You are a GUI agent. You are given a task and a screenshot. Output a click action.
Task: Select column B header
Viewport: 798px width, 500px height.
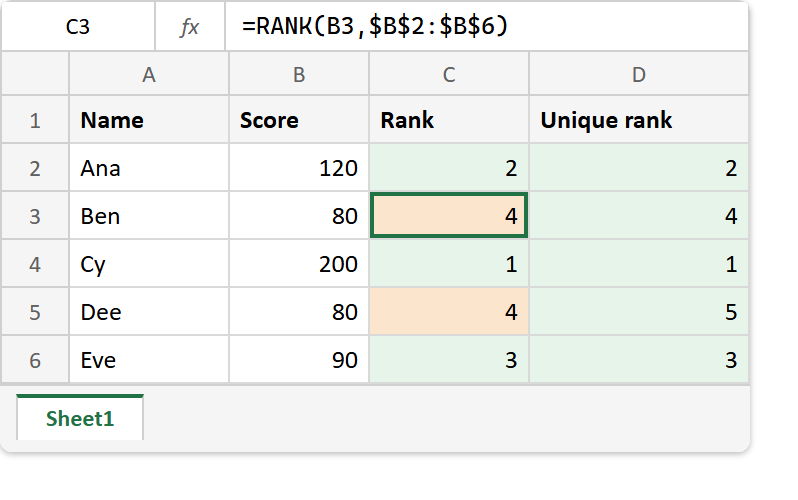pos(299,75)
